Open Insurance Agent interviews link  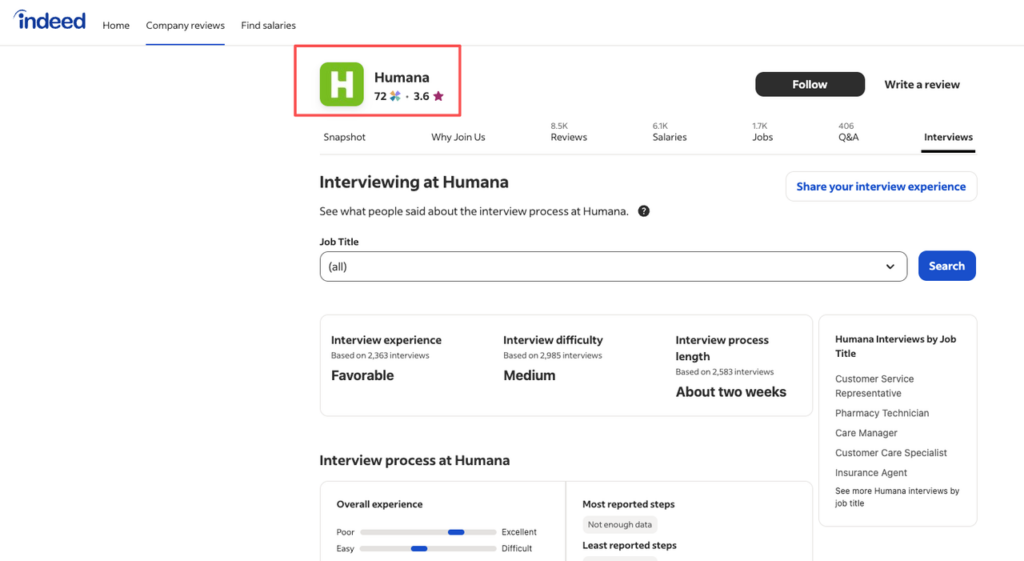[x=871, y=473]
